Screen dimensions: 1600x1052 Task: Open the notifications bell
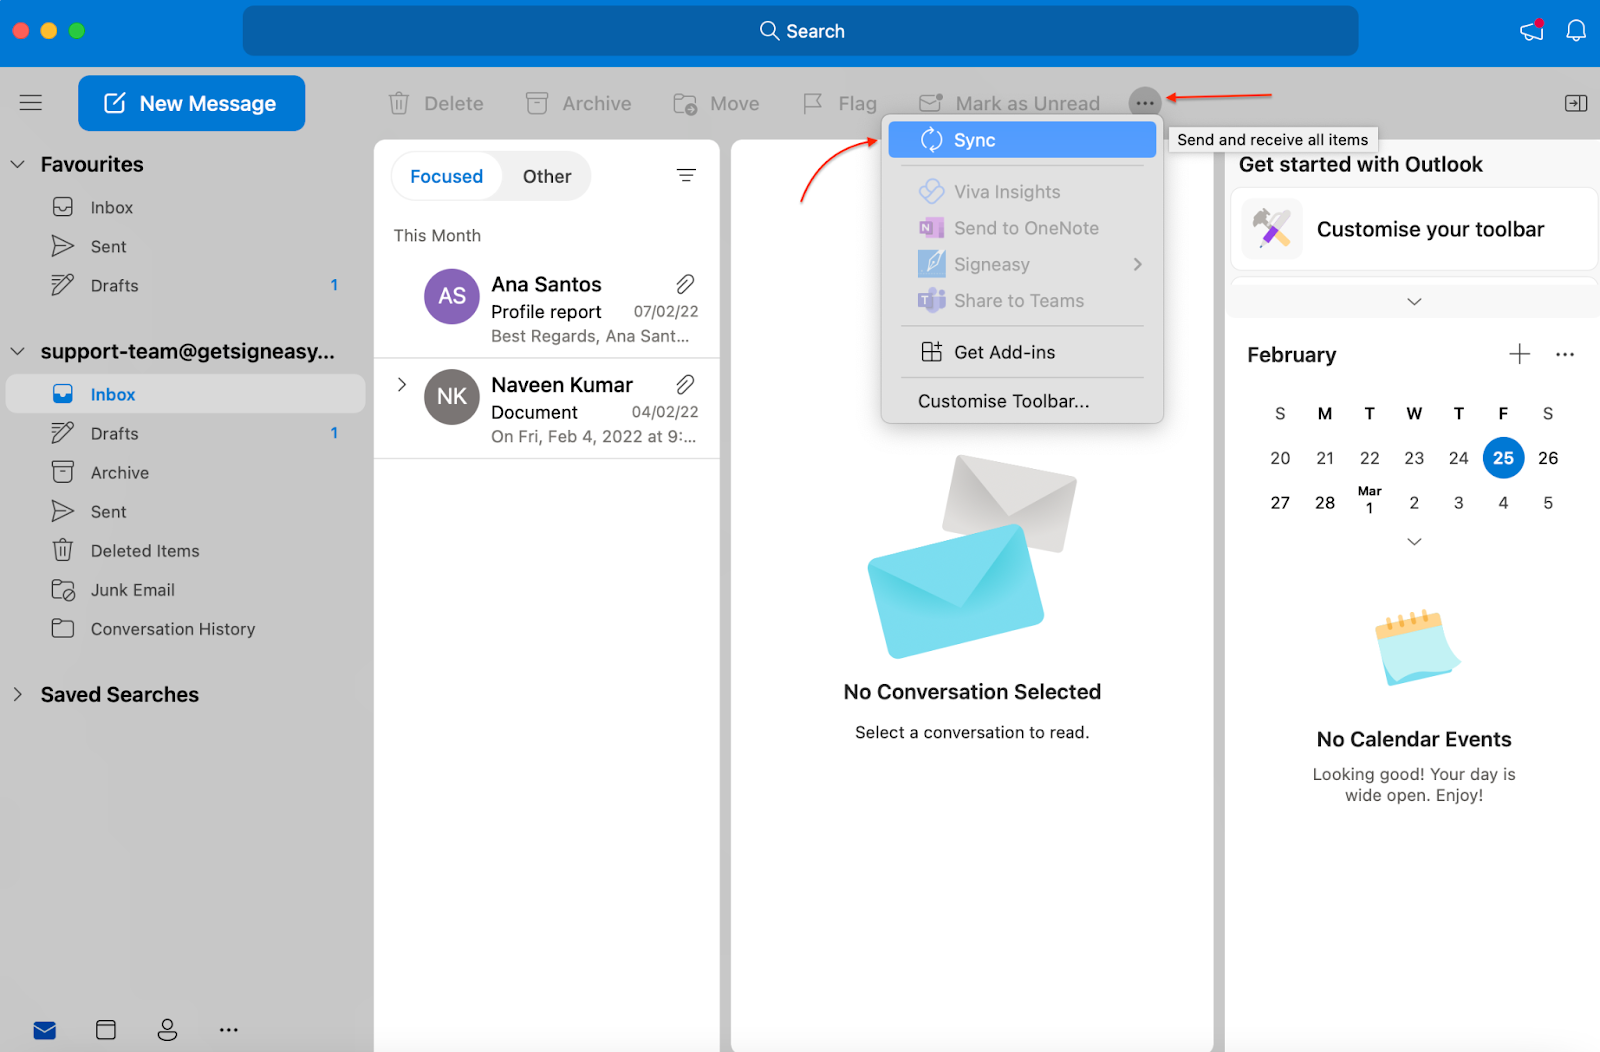click(1576, 31)
